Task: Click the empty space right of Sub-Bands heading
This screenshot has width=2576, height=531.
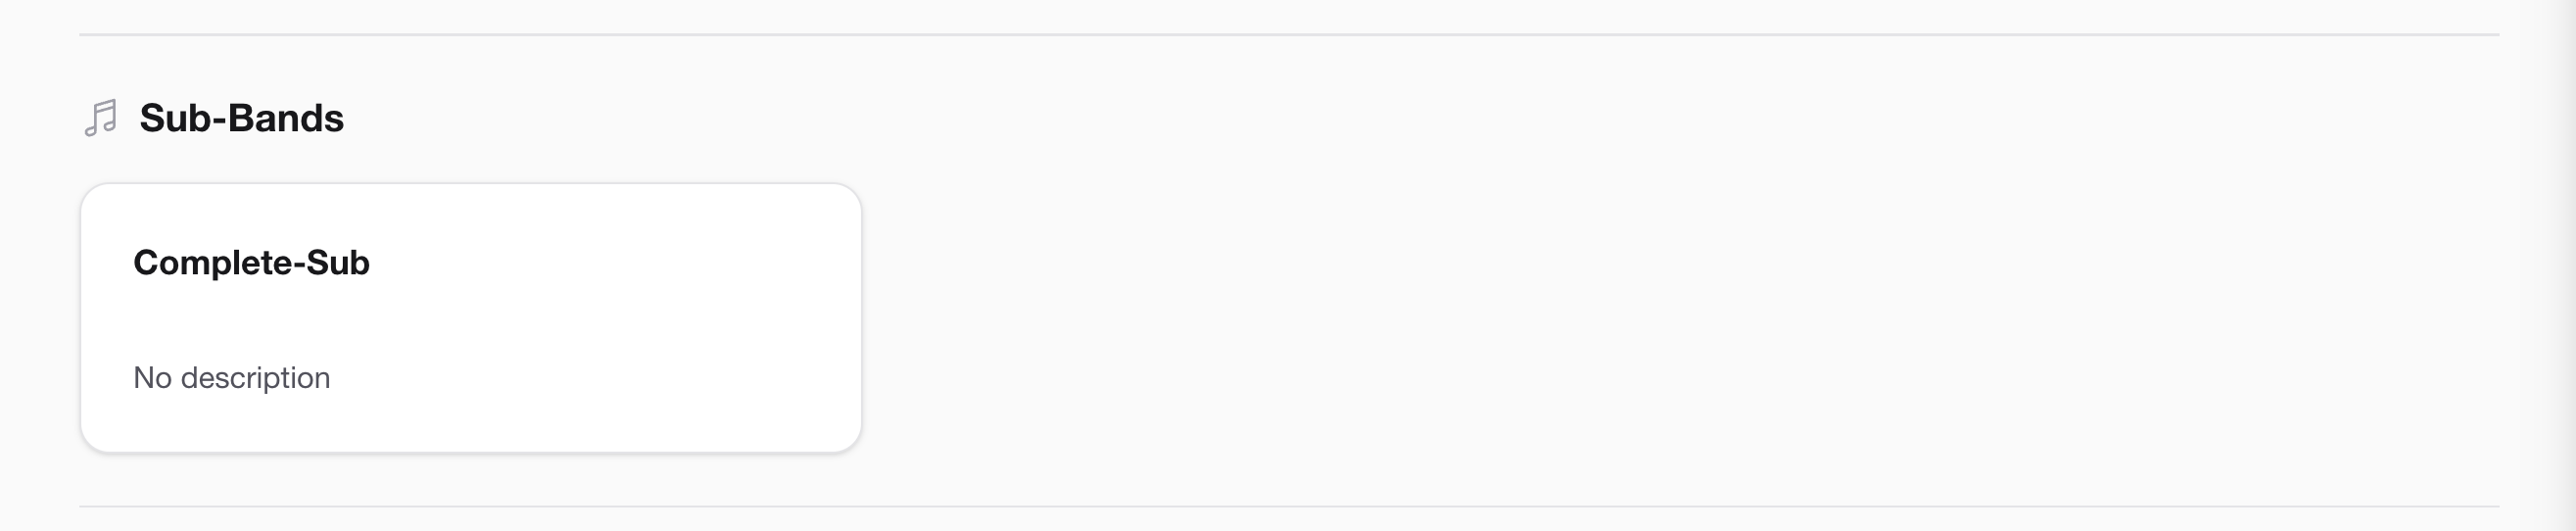Action: coord(1200,118)
